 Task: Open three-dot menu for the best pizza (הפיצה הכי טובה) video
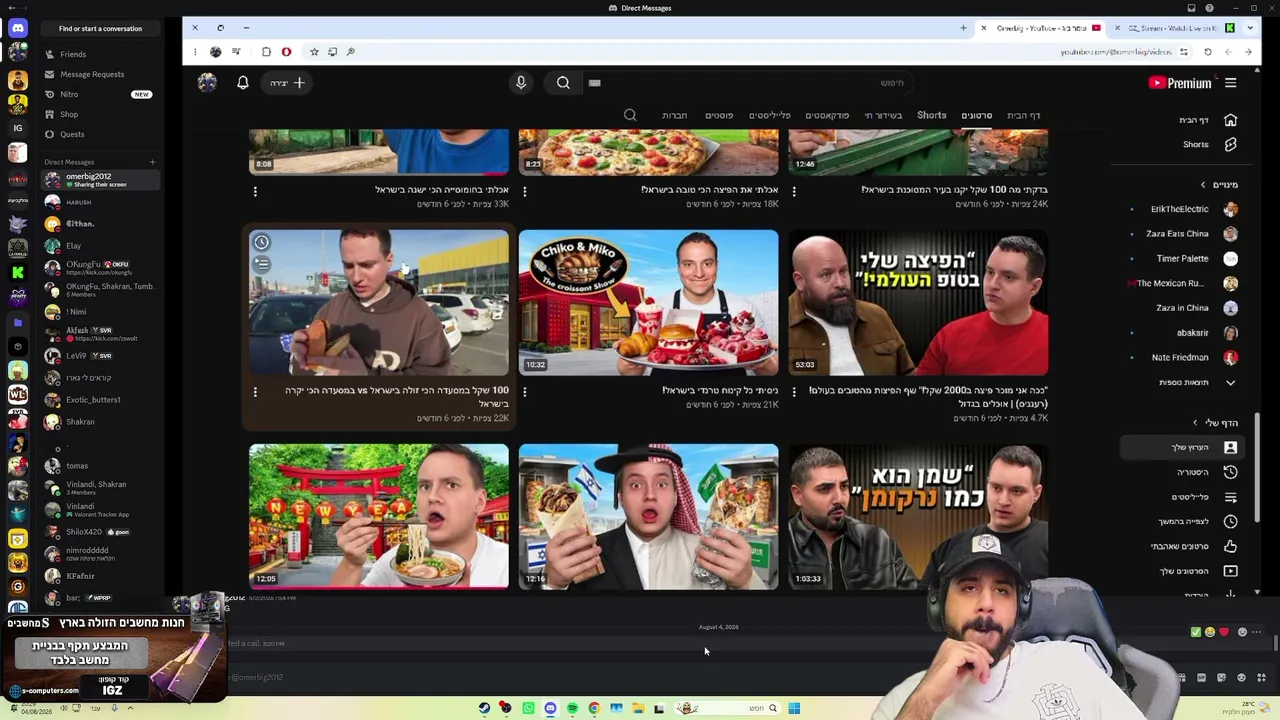[x=525, y=191]
